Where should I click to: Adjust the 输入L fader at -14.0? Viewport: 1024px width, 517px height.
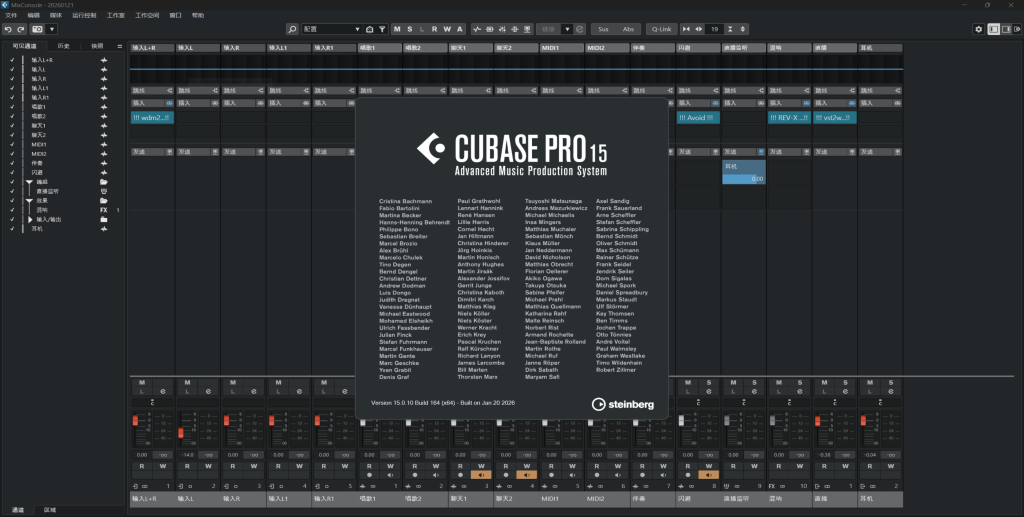coord(181,433)
